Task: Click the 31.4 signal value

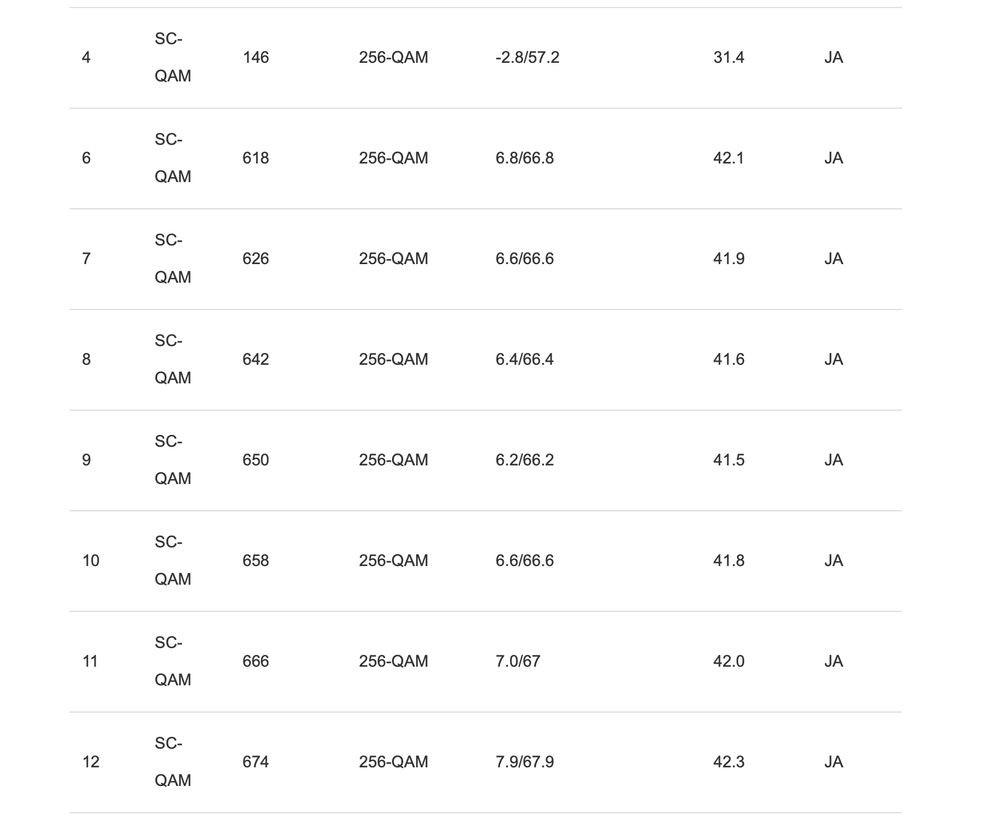Action: pyautogui.click(x=728, y=58)
